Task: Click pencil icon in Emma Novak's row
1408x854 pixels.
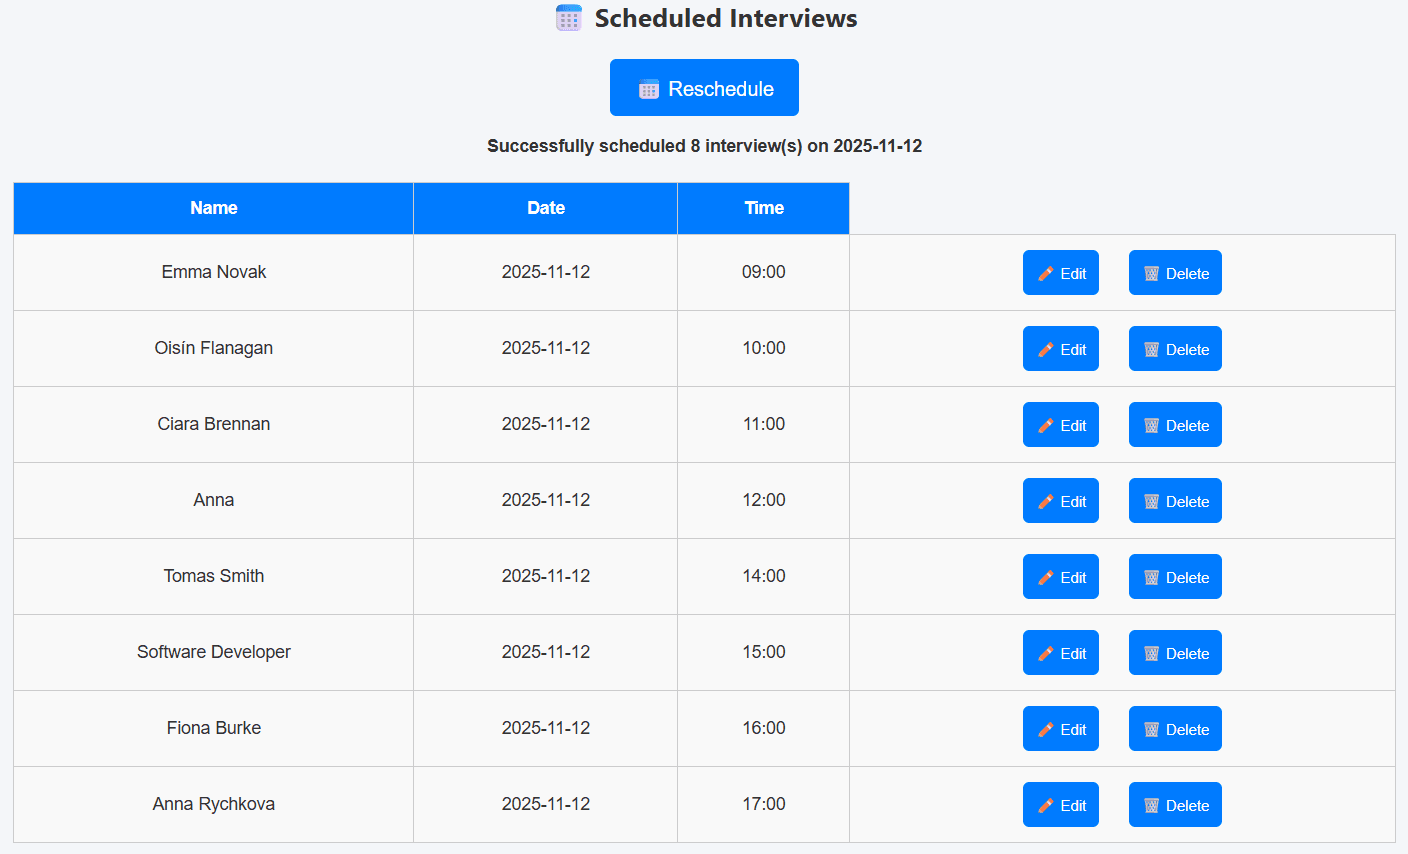Action: [x=1046, y=273]
